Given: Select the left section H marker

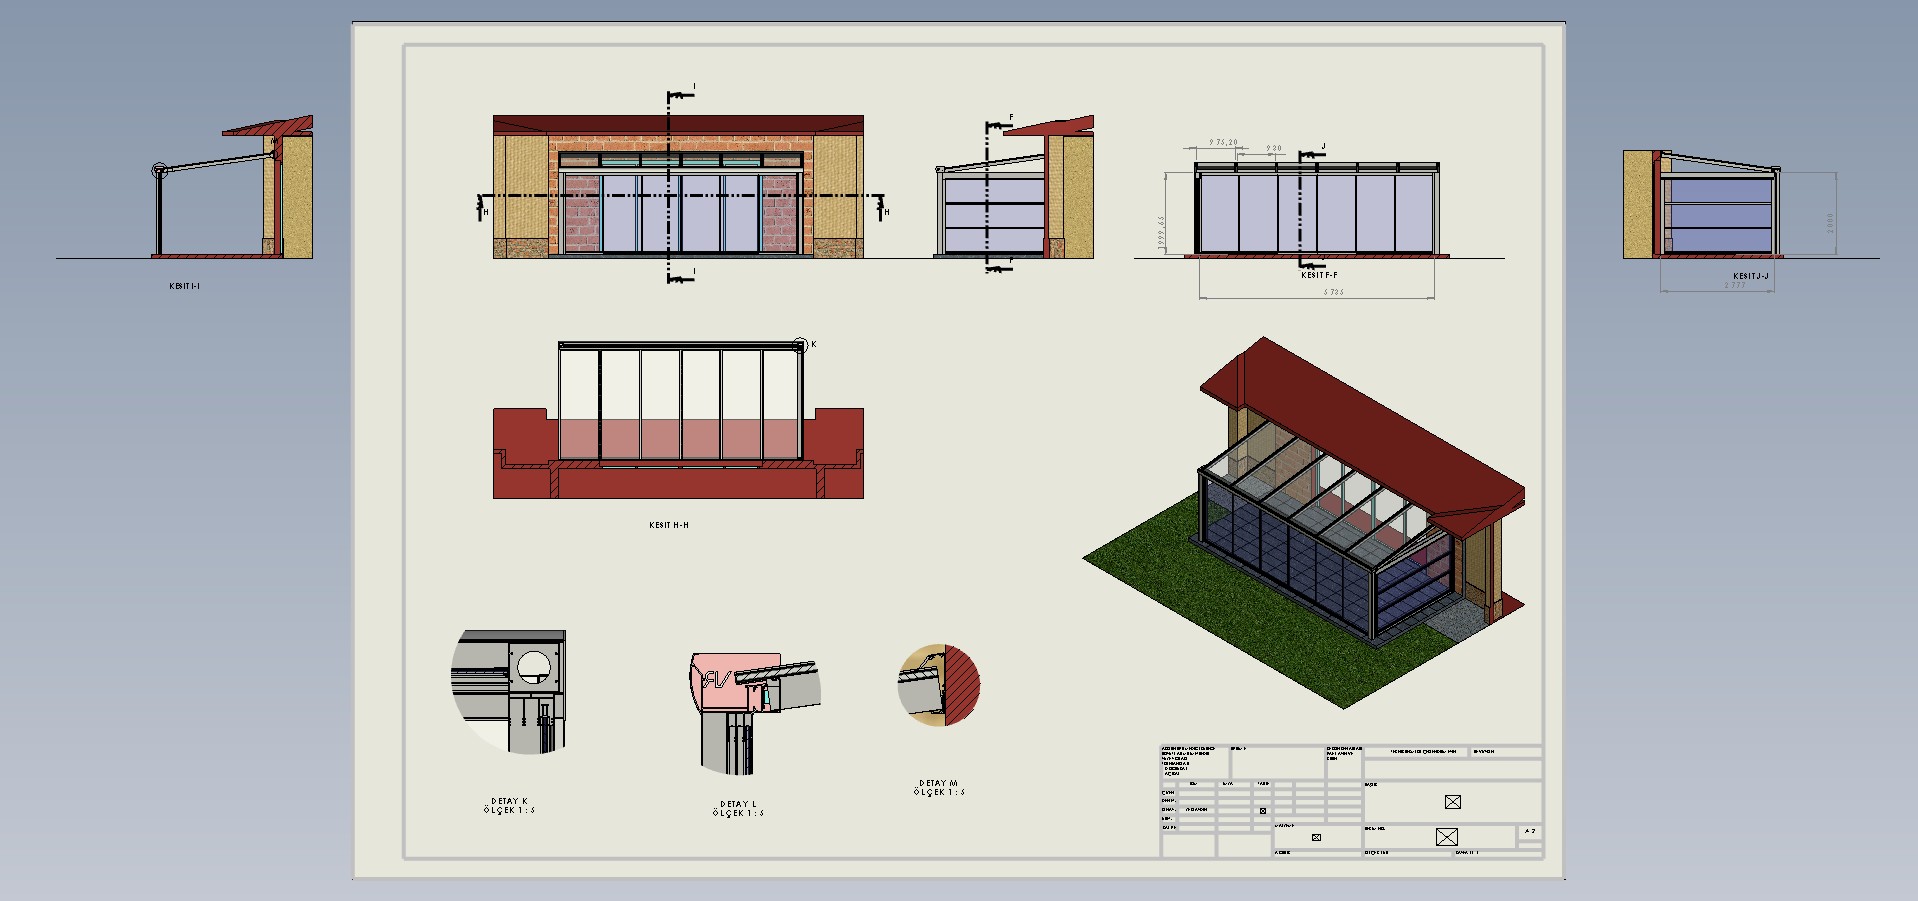Looking at the screenshot, I should [482, 207].
